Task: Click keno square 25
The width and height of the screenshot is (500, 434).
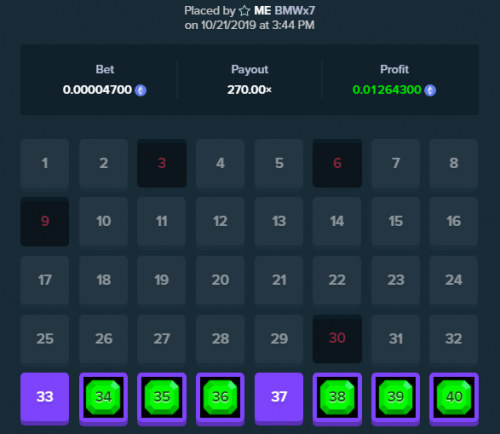Action: tap(45, 339)
